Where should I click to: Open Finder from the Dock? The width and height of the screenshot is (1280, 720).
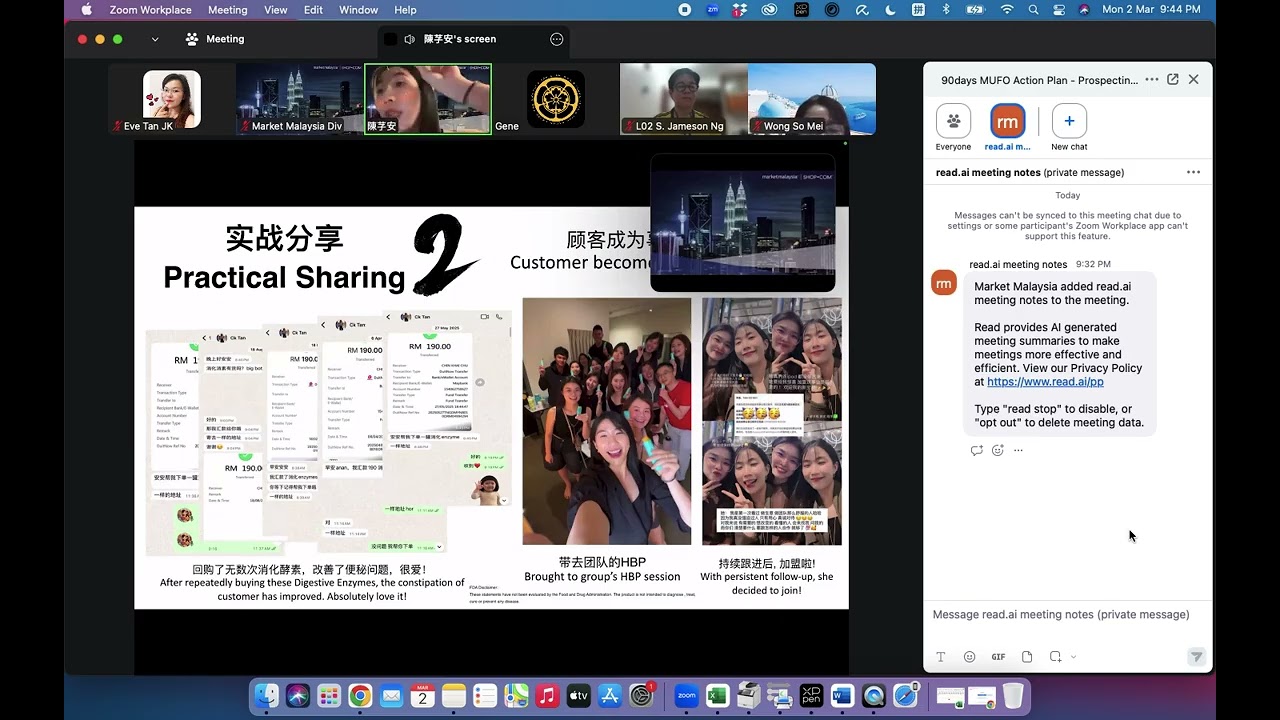click(266, 695)
